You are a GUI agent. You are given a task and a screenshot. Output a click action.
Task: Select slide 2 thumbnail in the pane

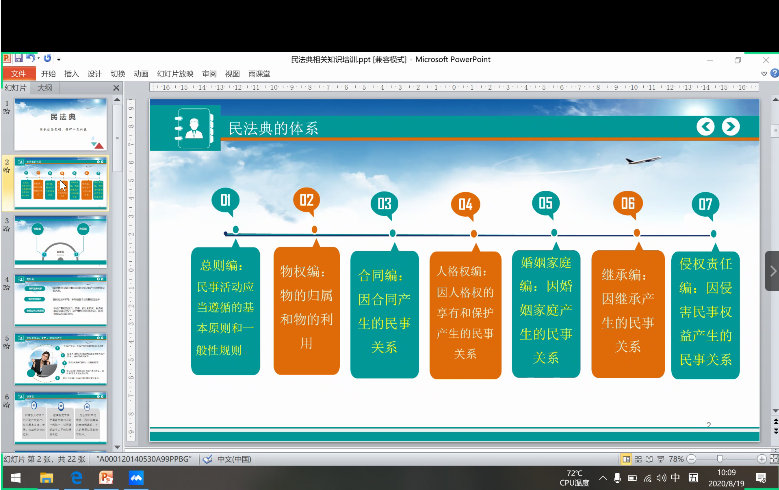61,183
